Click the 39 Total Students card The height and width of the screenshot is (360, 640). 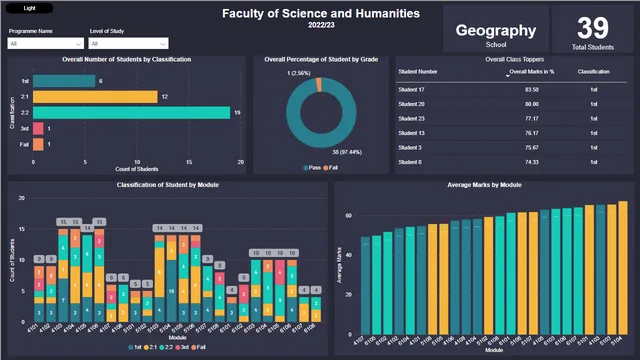click(593, 29)
